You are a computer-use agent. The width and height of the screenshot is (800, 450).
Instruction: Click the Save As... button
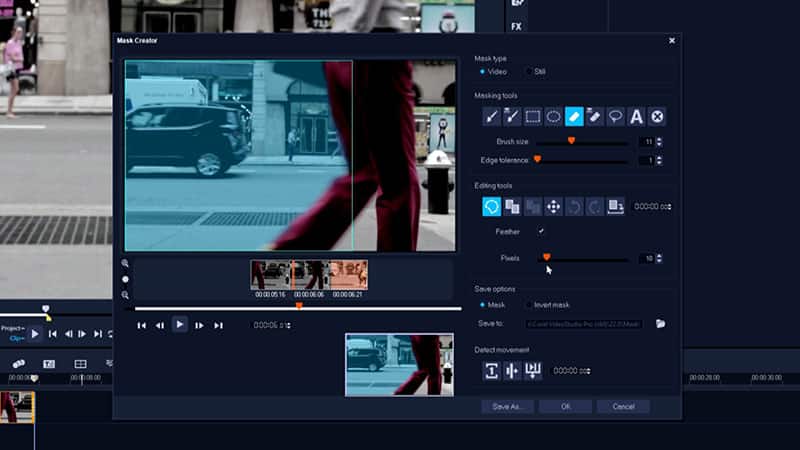[x=508, y=407]
